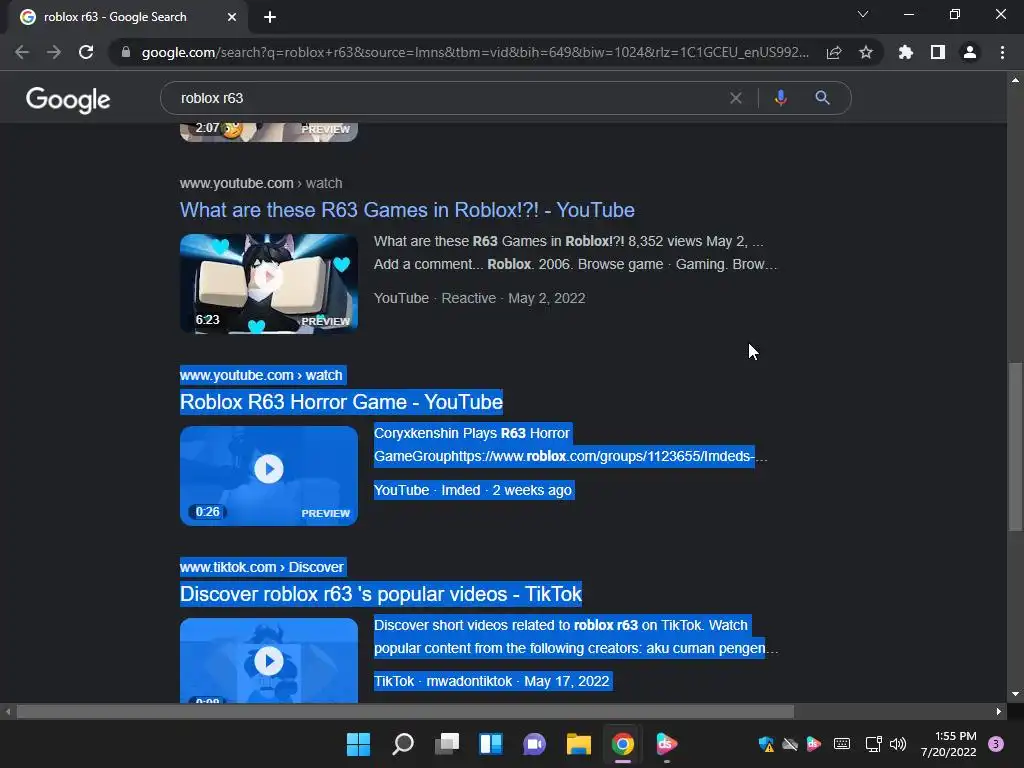1024x768 pixels.
Task: Click the scroll down arrow
Action: (x=1015, y=694)
